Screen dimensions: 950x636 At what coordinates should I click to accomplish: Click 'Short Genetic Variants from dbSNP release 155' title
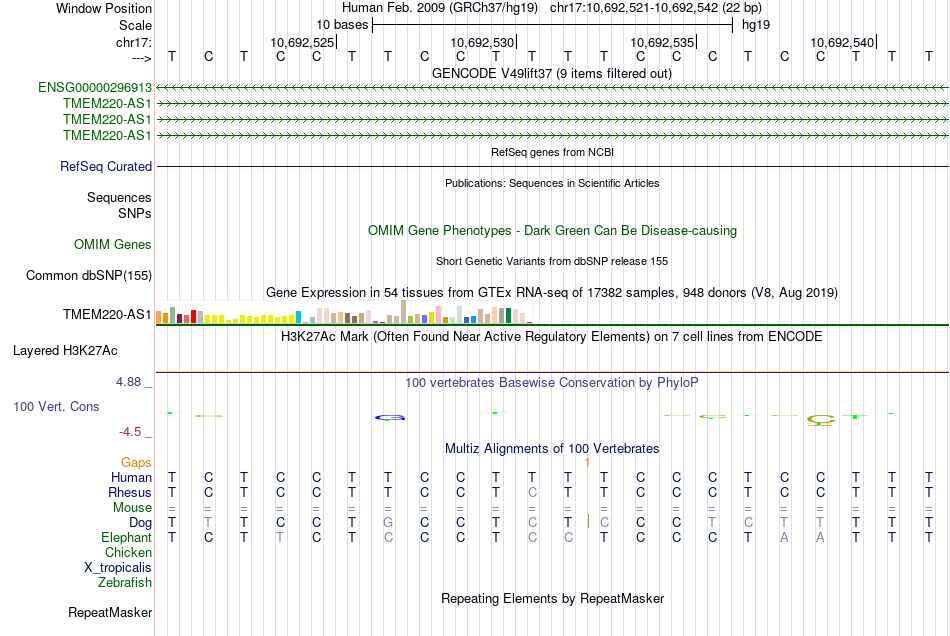[552, 261]
